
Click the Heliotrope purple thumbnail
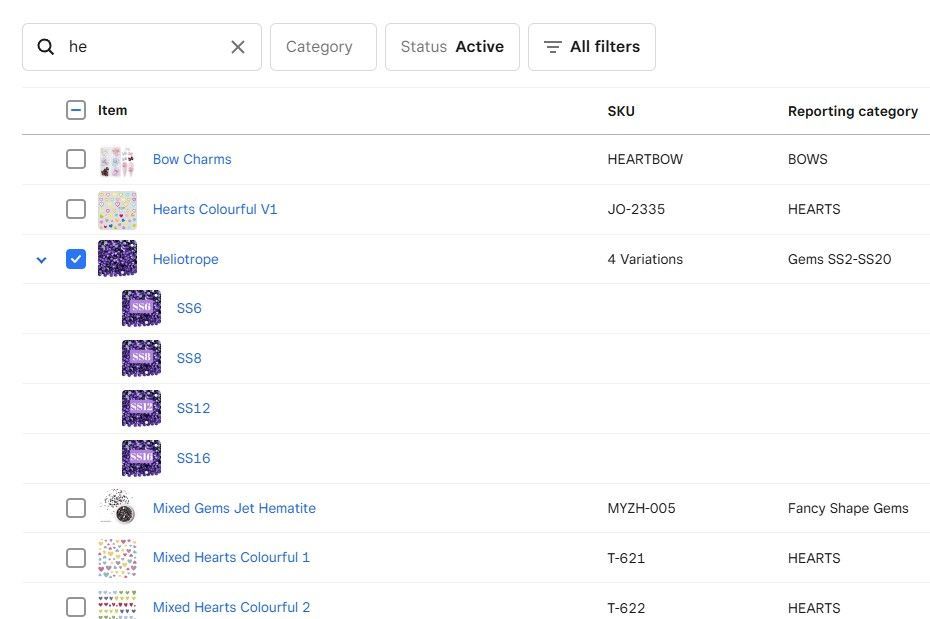point(117,259)
